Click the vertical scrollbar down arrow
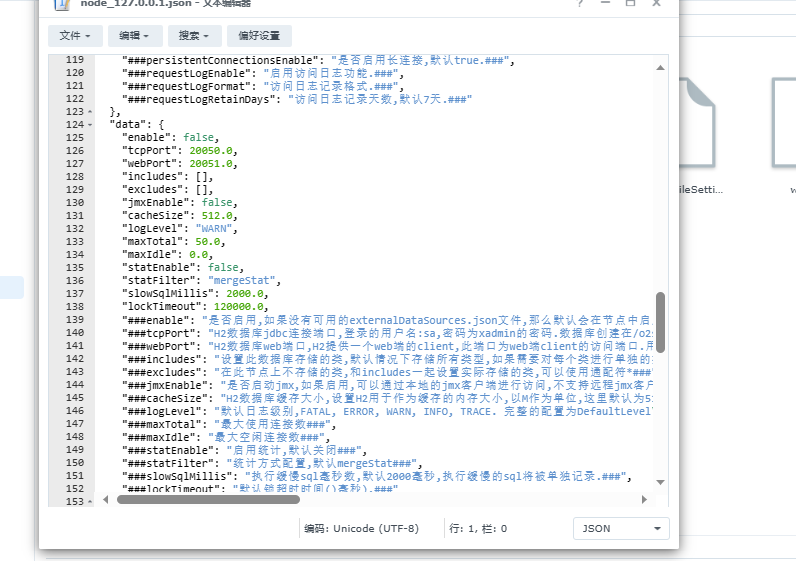 point(660,482)
